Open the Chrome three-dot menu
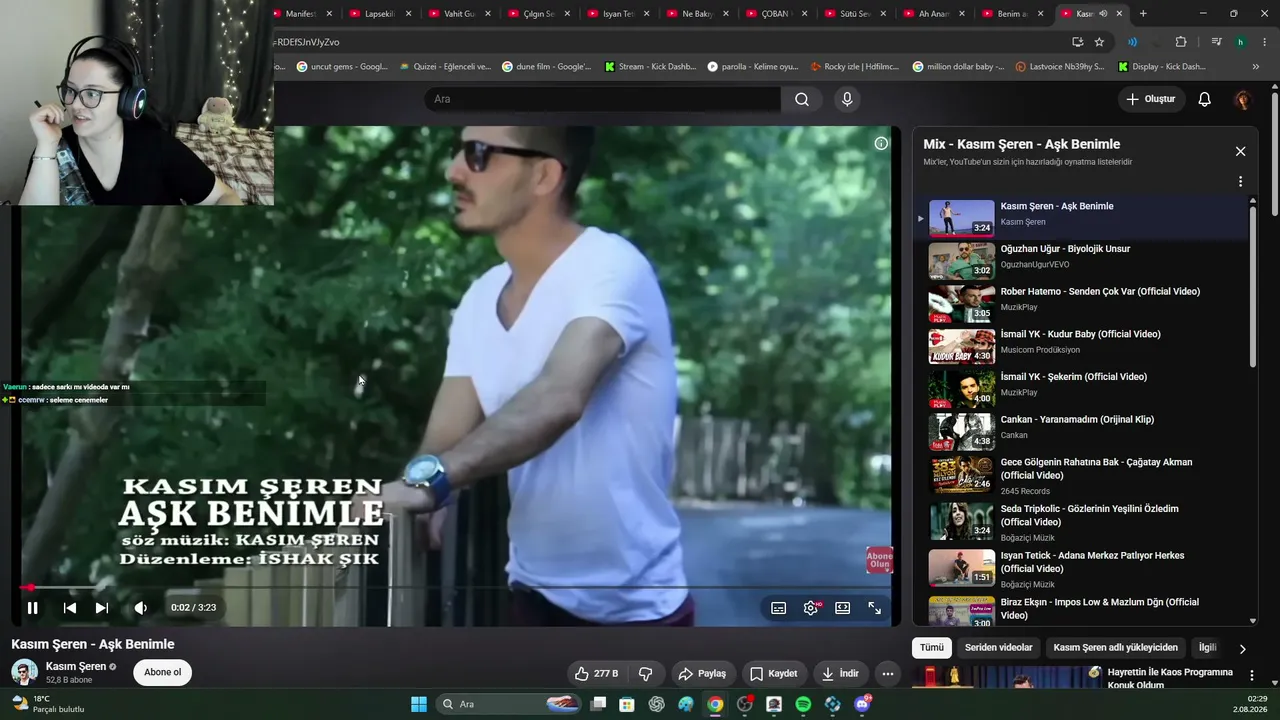The image size is (1280, 720). pyautogui.click(x=1265, y=42)
